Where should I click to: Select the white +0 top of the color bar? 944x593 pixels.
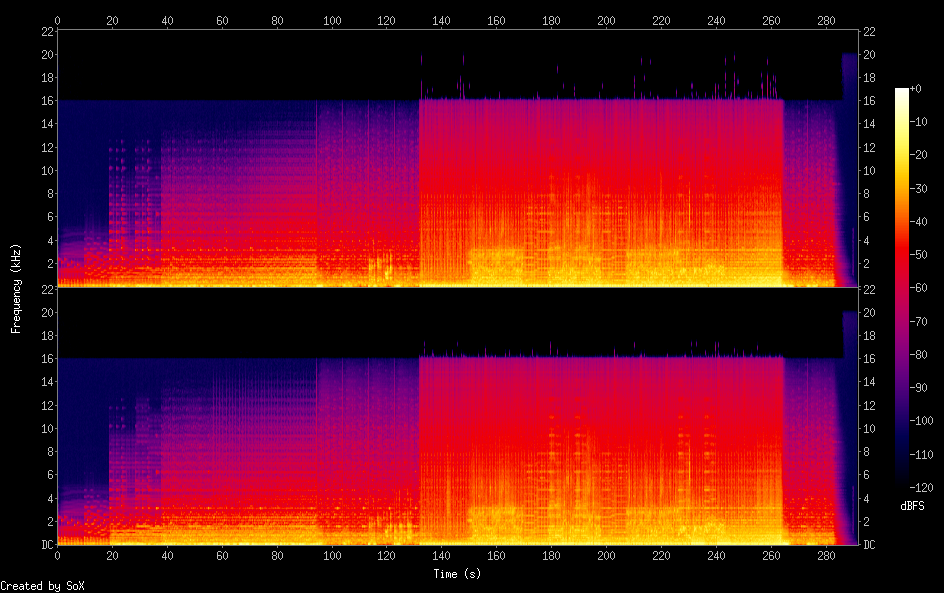902,90
